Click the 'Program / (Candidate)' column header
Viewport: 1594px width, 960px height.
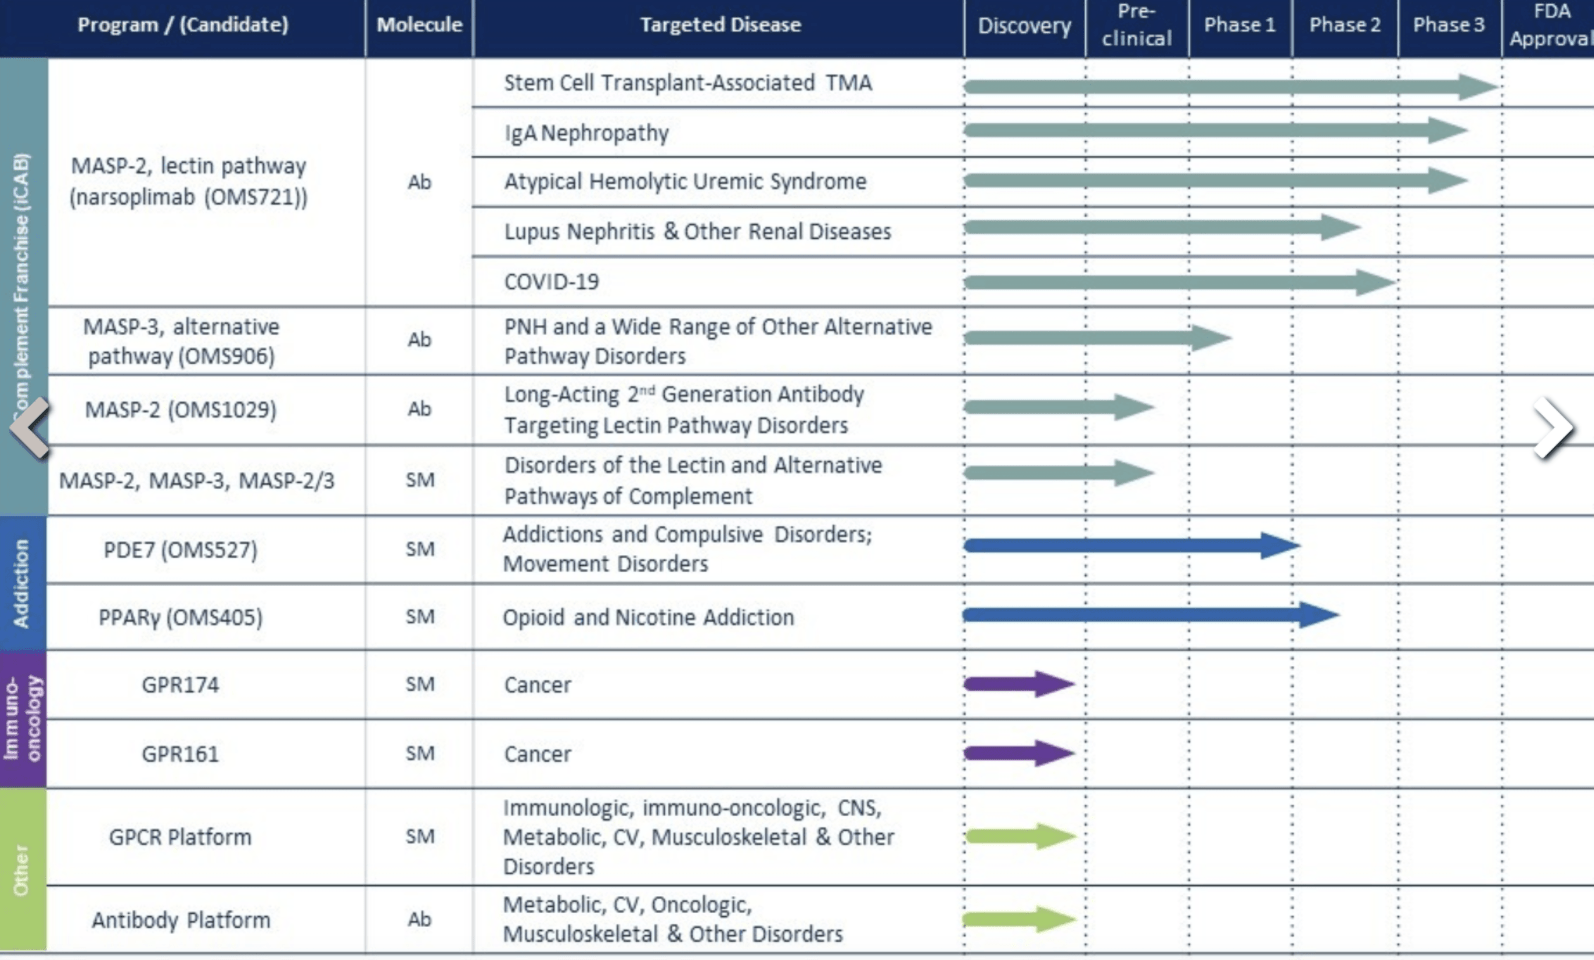pos(183,25)
